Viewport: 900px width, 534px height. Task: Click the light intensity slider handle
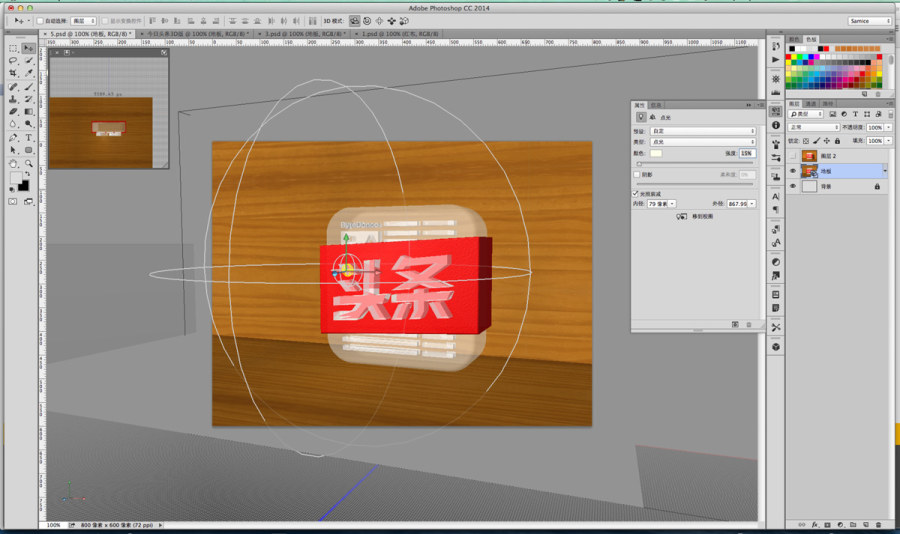click(639, 164)
